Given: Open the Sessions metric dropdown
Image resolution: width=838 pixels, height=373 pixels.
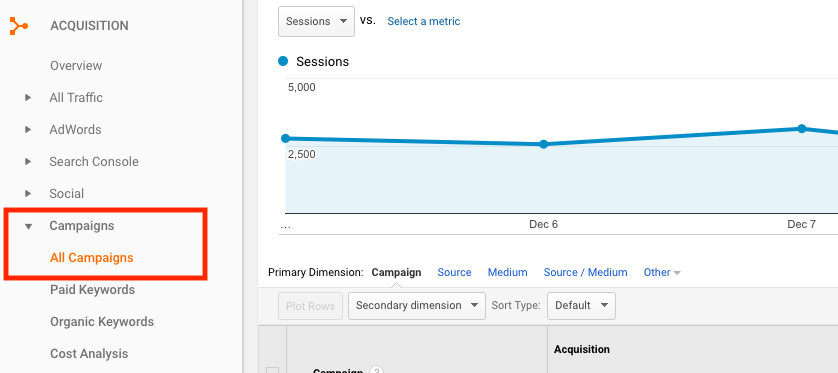Looking at the screenshot, I should (316, 21).
